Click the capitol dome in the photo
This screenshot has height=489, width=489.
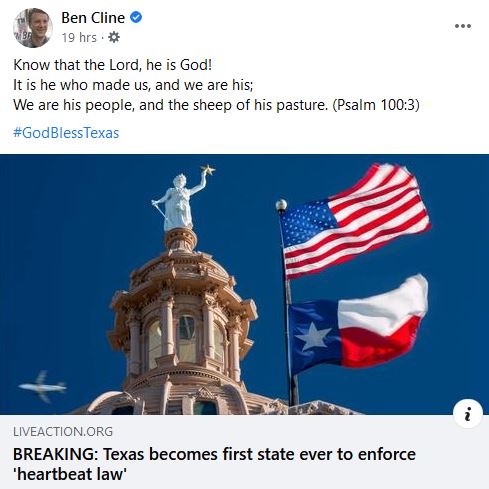point(182,322)
